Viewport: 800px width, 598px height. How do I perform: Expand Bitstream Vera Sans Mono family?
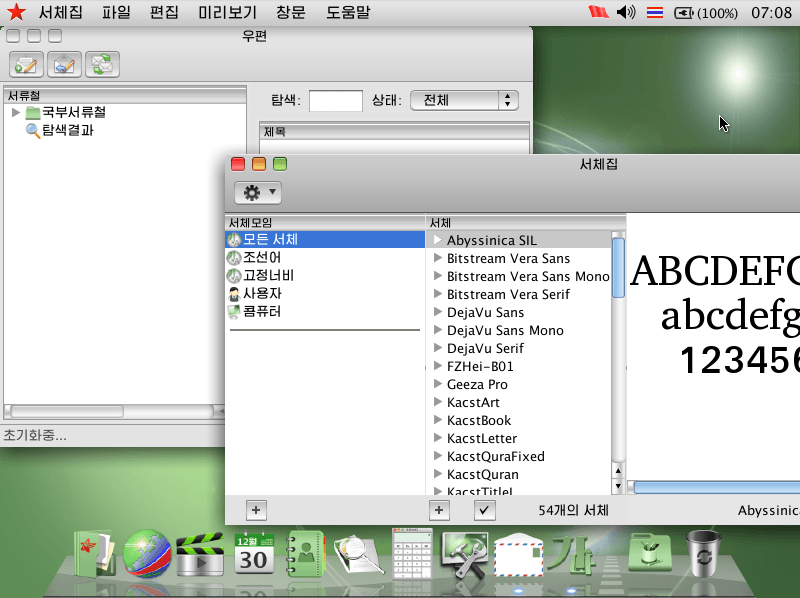pos(437,276)
